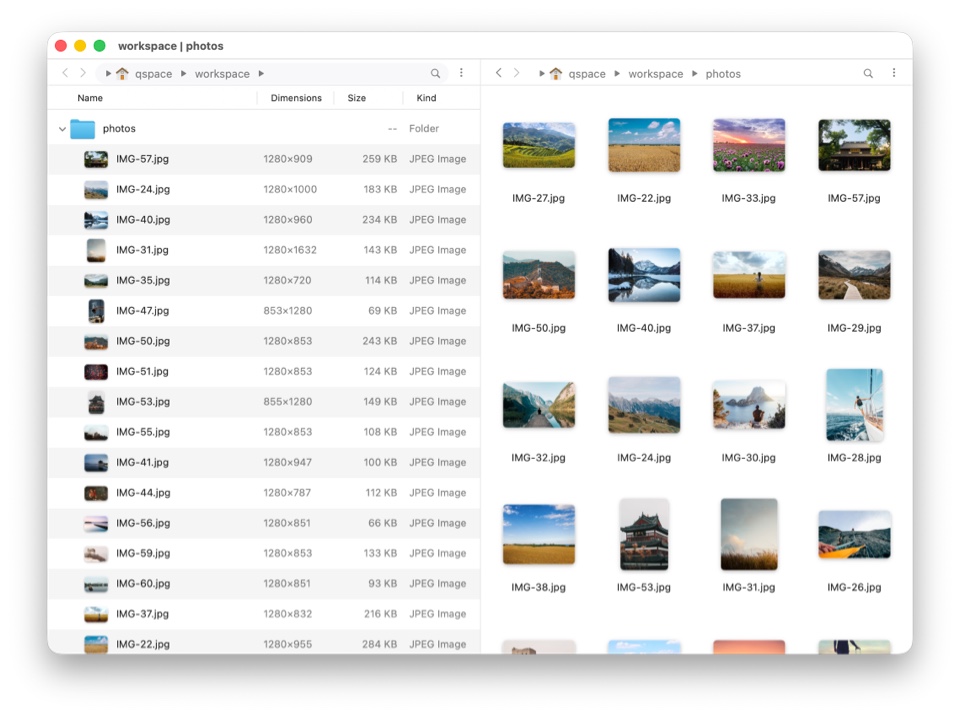Expand the arrow before home in right path

[542, 74]
